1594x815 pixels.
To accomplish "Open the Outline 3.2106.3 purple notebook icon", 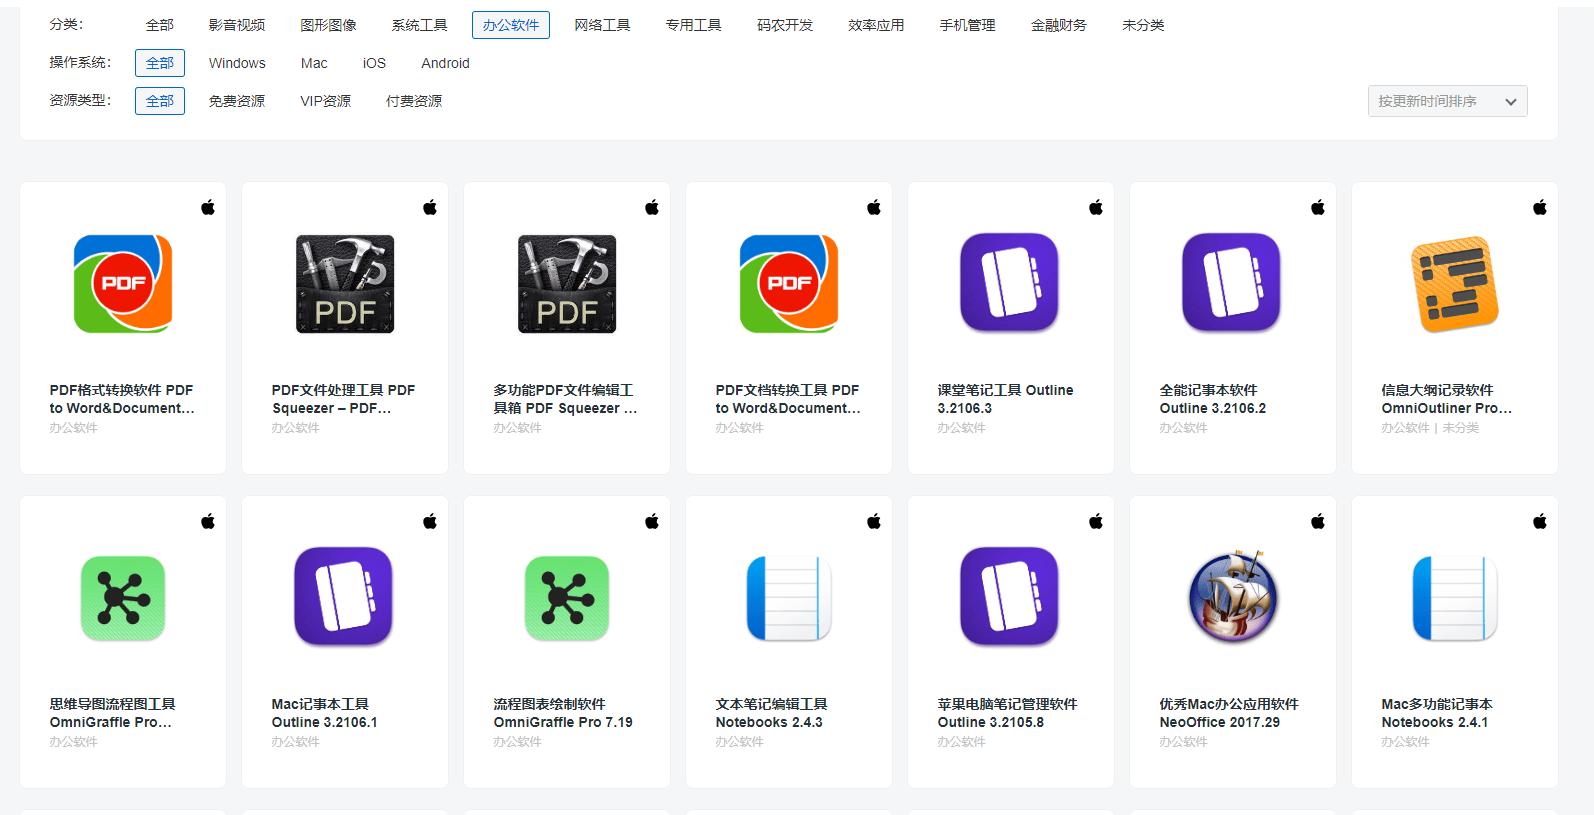I will point(1009,283).
